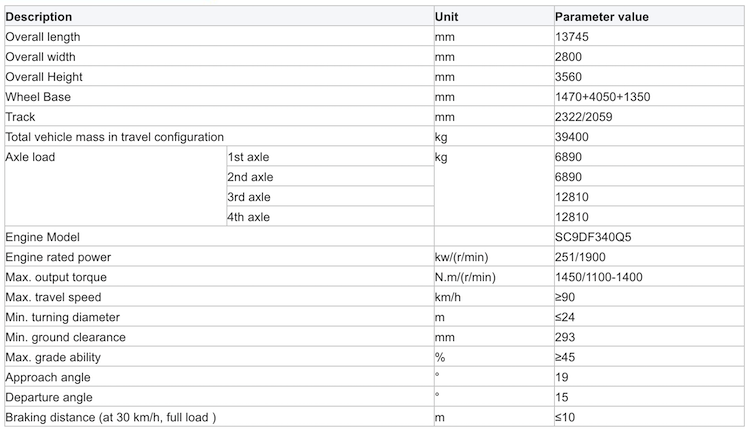Click the 3rd axle value 12810
Screen dimensions: 750x431
(572, 197)
